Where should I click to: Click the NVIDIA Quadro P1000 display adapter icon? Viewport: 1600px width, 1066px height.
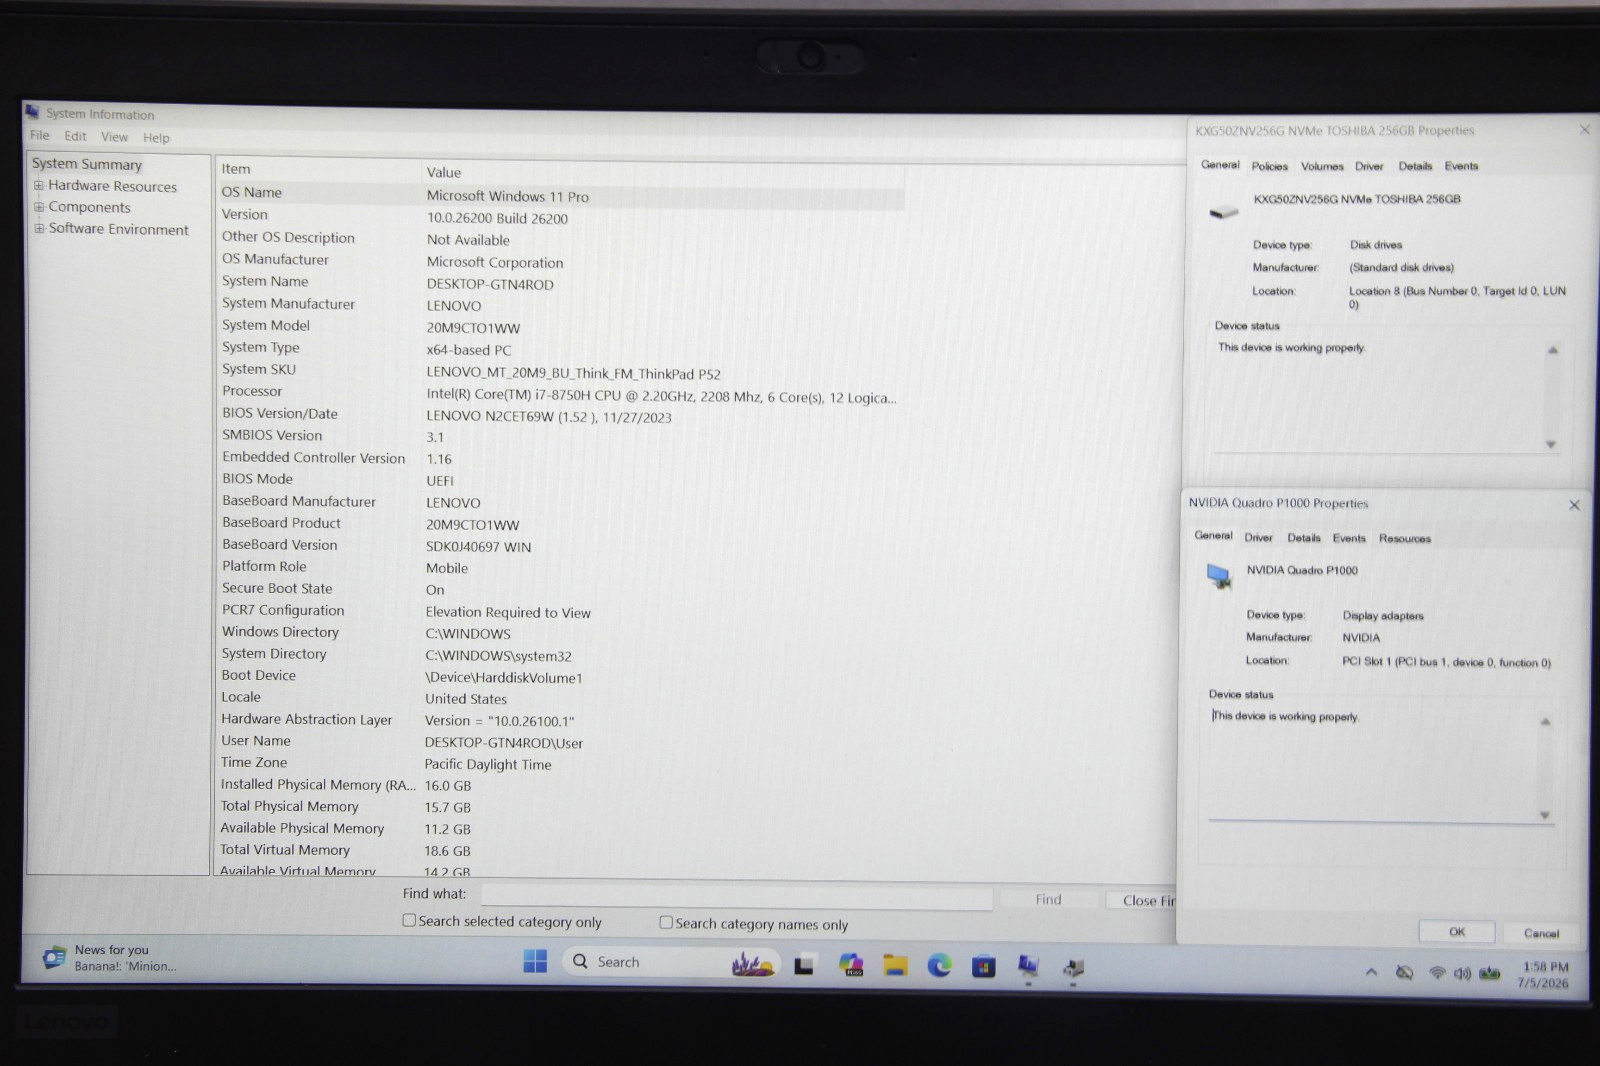tap(1218, 575)
